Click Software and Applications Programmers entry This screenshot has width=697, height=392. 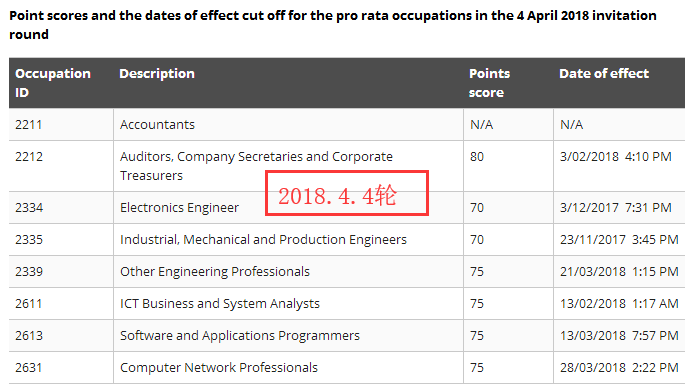pyautogui.click(x=240, y=336)
